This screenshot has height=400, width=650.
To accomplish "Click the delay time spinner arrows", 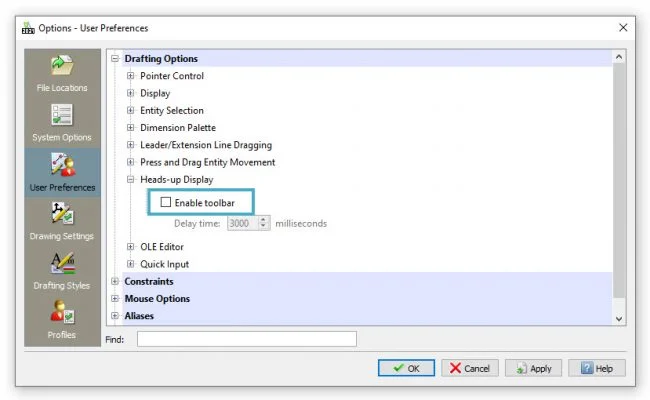I will tap(264, 223).
